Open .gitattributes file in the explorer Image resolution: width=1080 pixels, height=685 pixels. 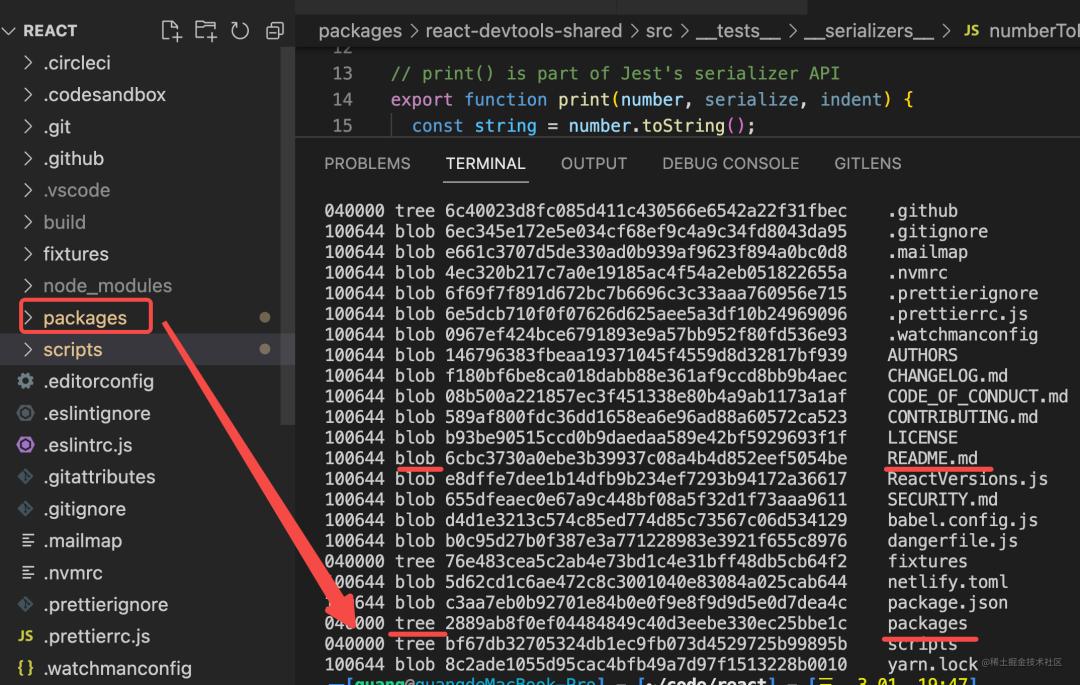coord(99,476)
